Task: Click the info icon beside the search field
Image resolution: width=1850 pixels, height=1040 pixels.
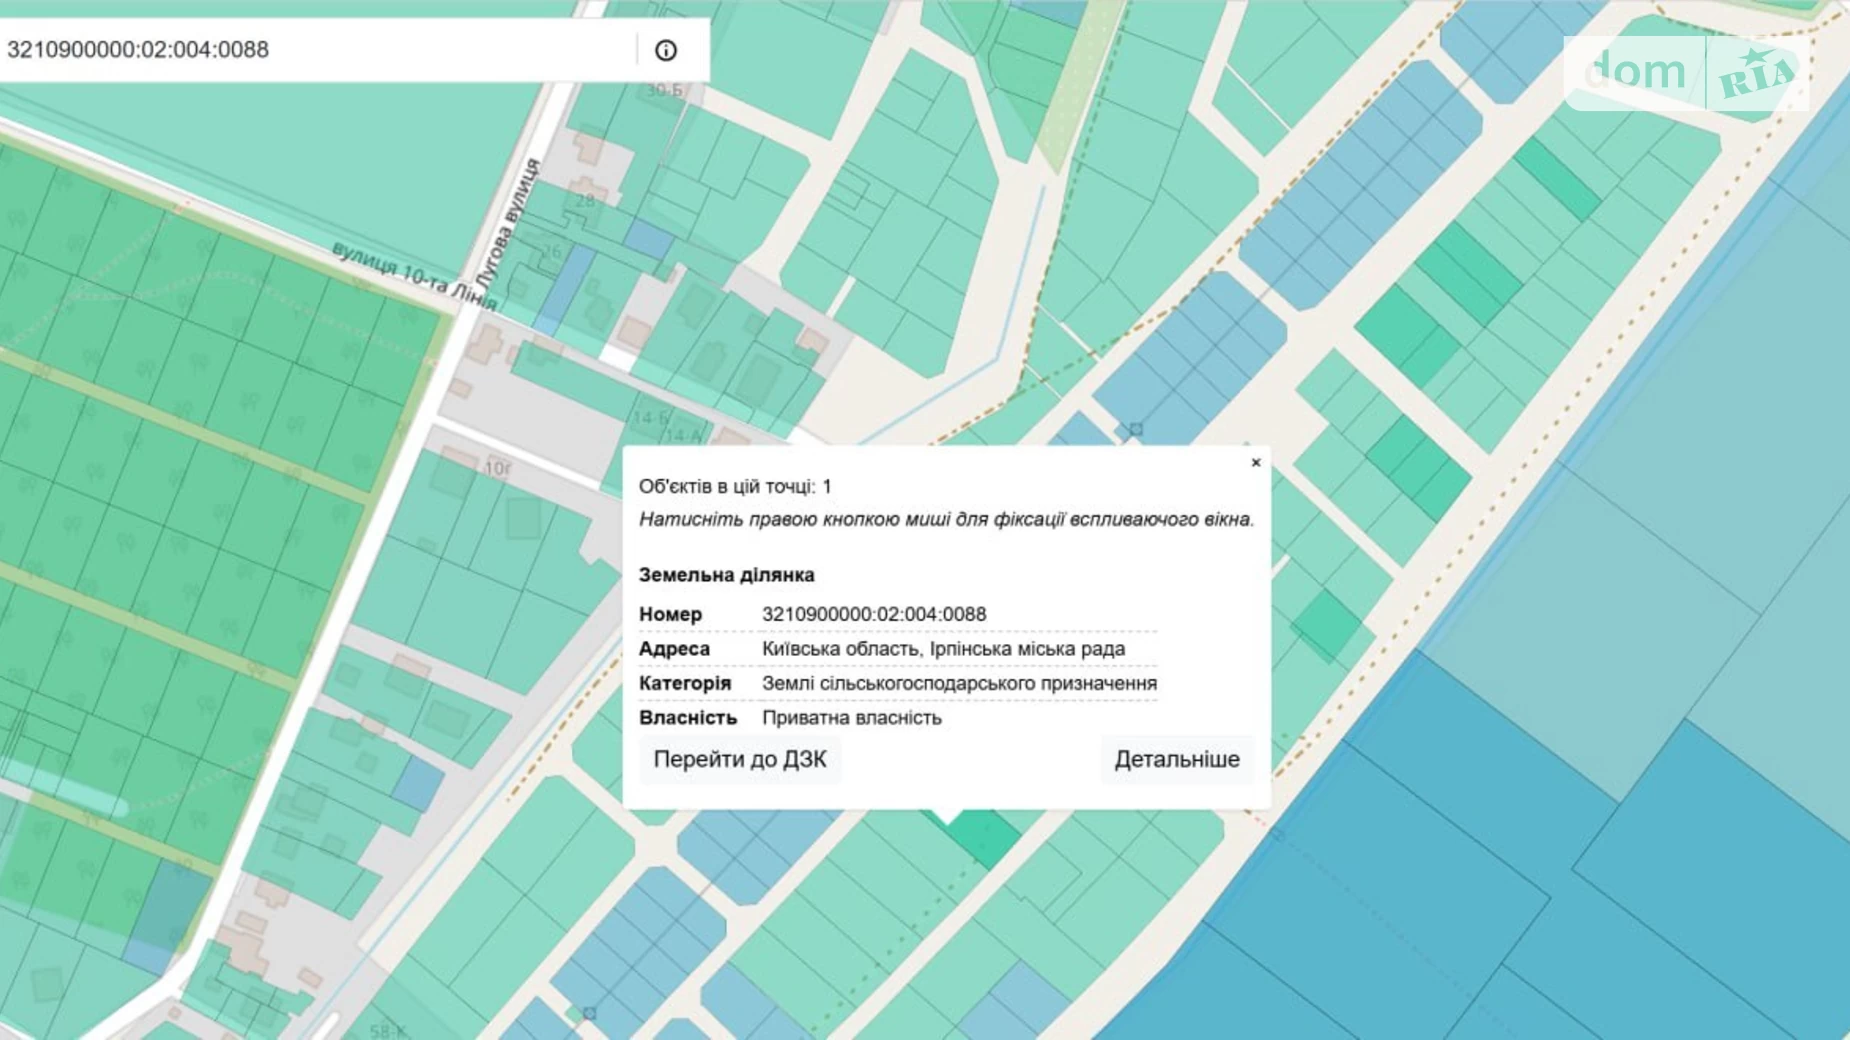Action: (666, 50)
